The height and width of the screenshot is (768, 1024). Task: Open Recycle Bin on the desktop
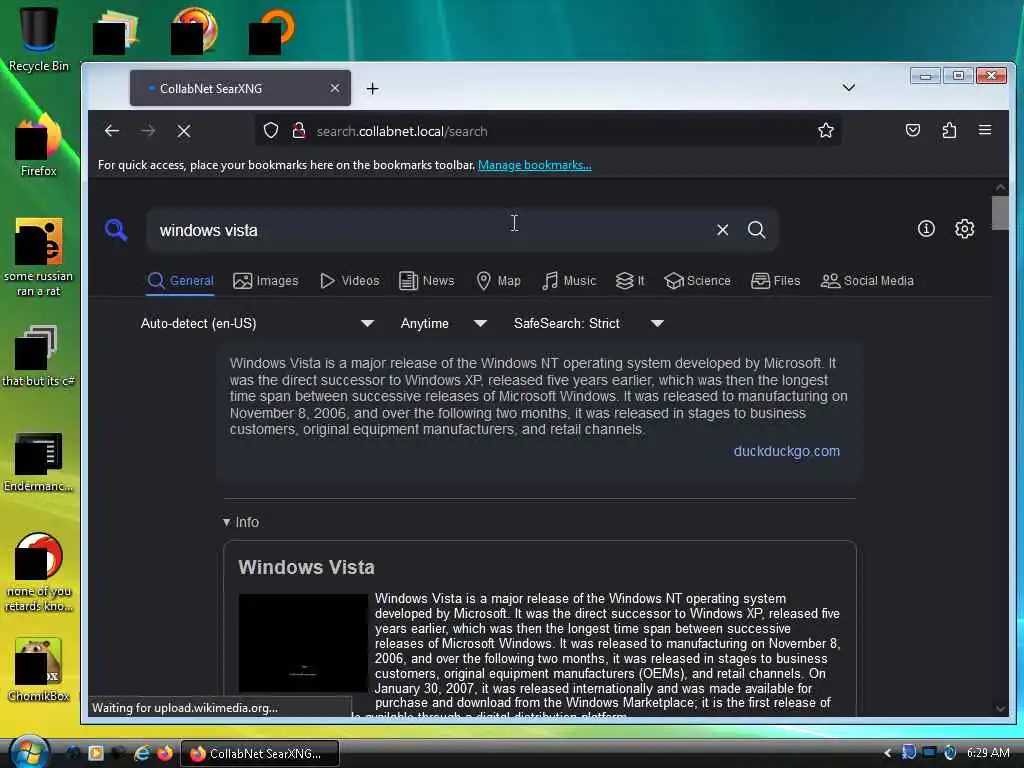point(39,39)
